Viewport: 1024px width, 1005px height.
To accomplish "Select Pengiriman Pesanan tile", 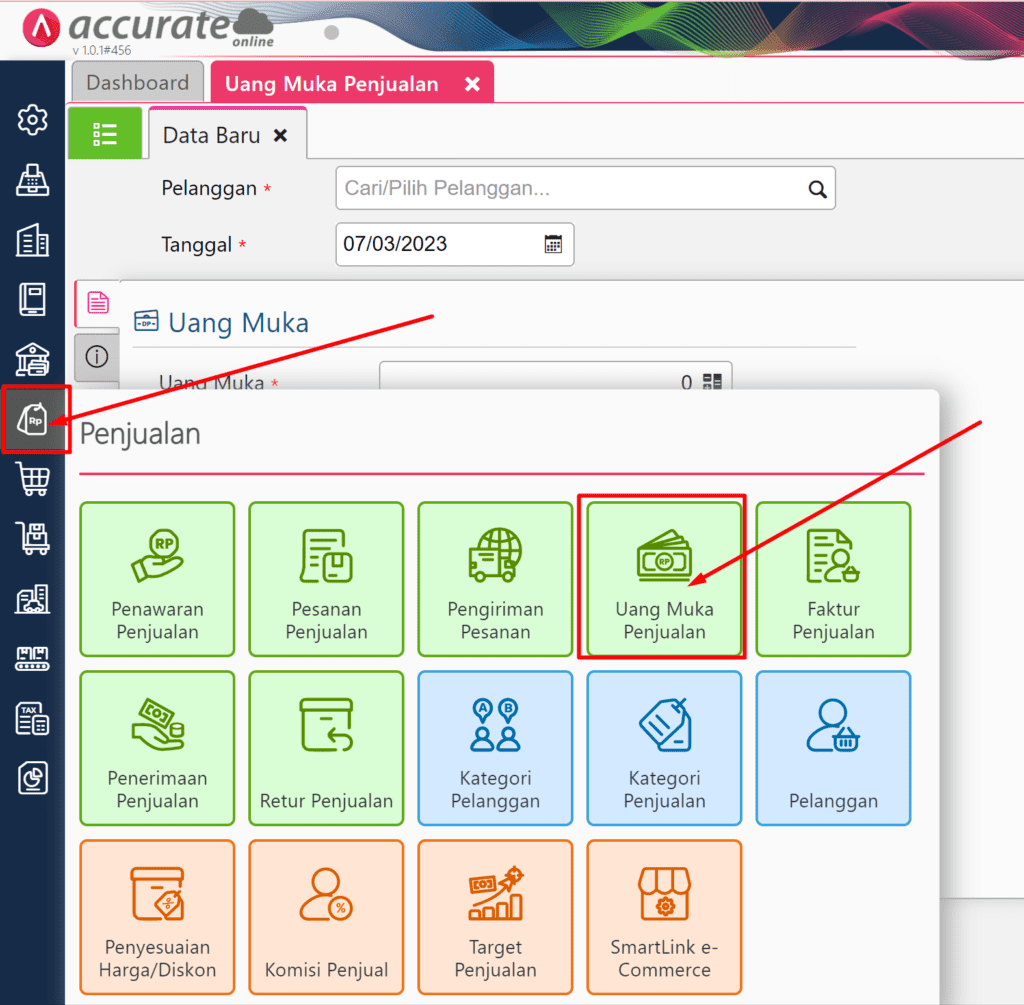I will click(495, 579).
